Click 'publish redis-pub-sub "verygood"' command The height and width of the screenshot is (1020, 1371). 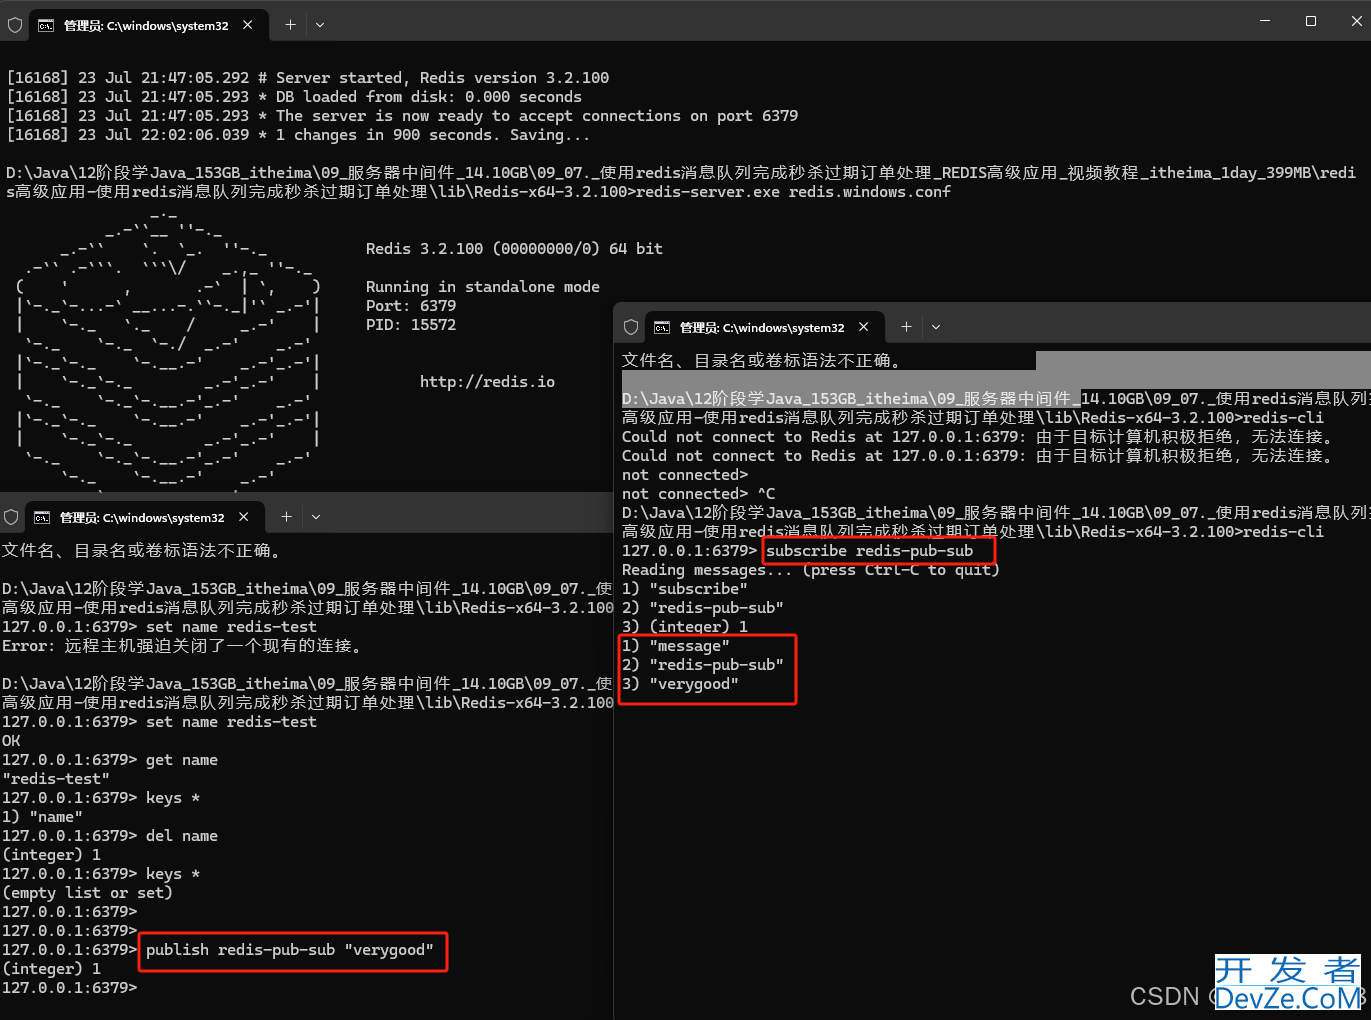290,949
